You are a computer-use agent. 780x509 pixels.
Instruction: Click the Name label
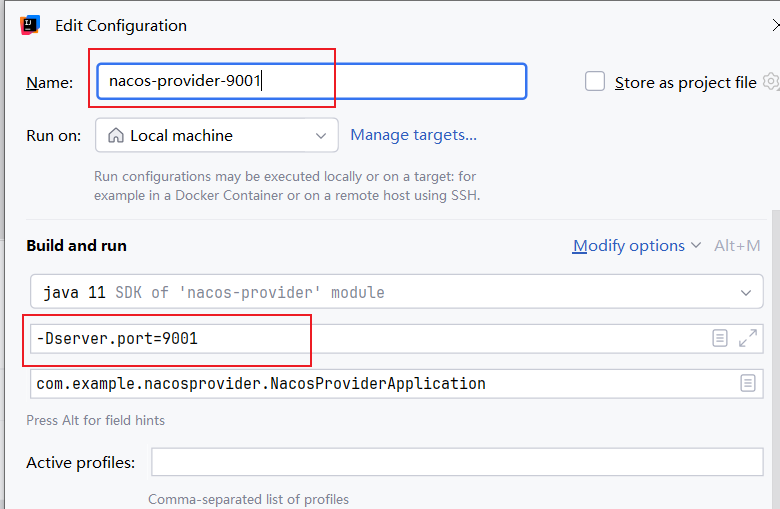pos(49,83)
